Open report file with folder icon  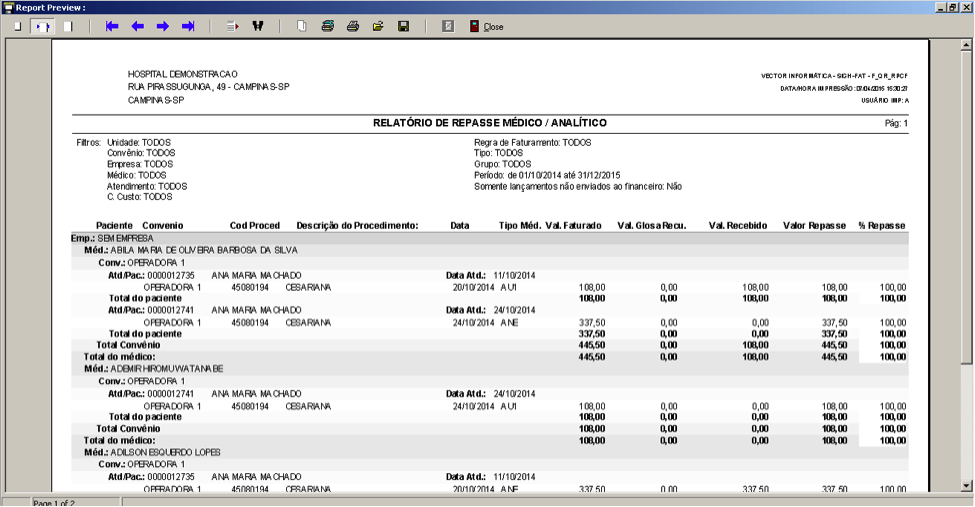(378, 26)
